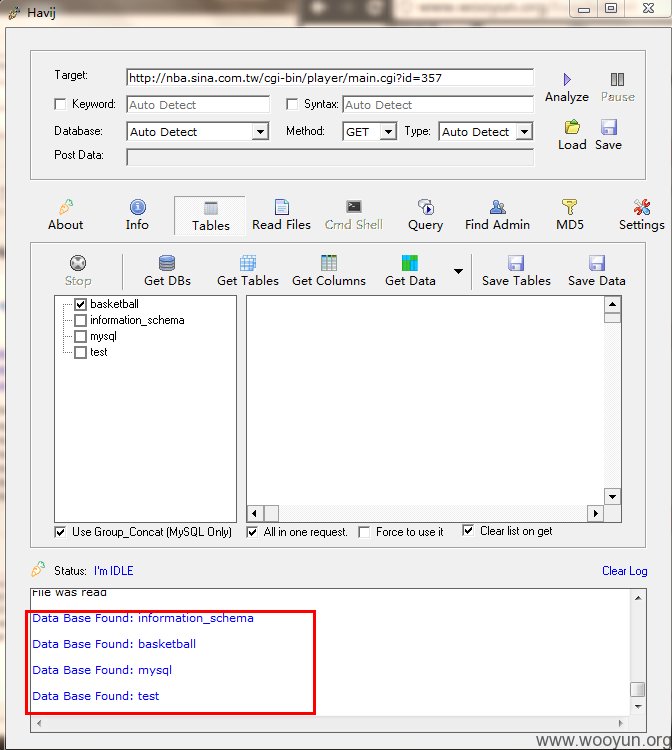672x750 pixels.
Task: Uncheck the basketball database checkbox
Action: pos(80,304)
